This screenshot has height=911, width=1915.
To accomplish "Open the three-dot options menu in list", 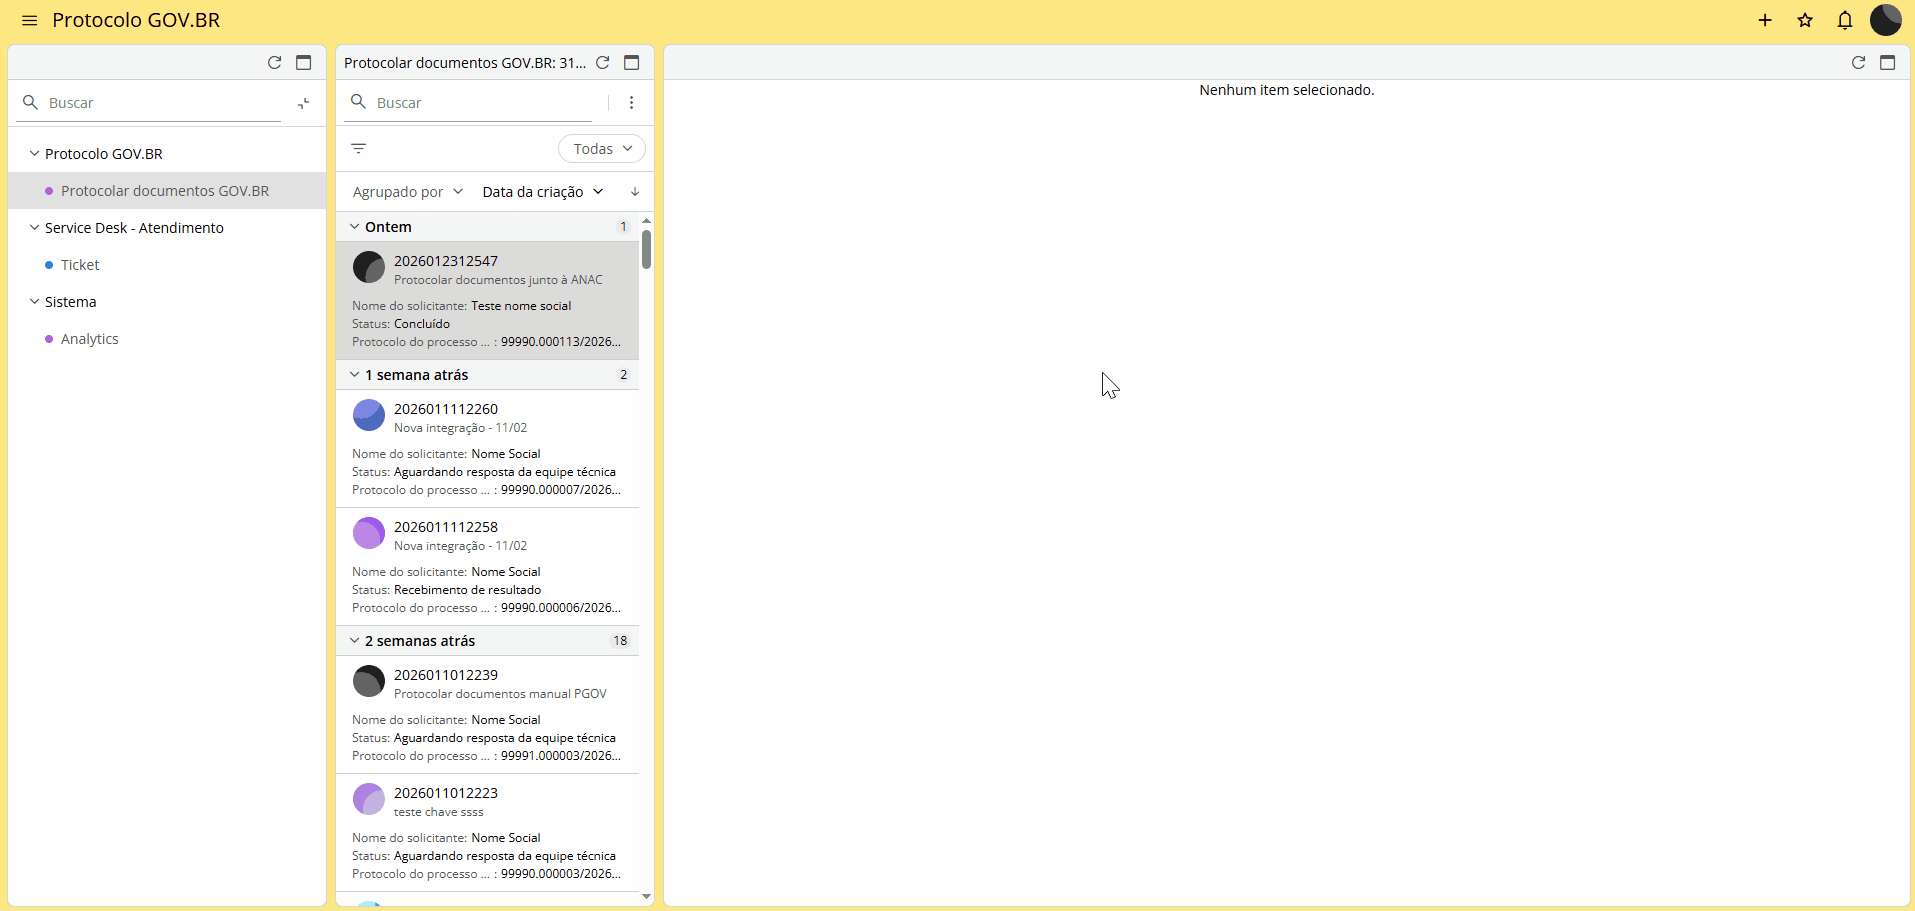I will (x=631, y=102).
